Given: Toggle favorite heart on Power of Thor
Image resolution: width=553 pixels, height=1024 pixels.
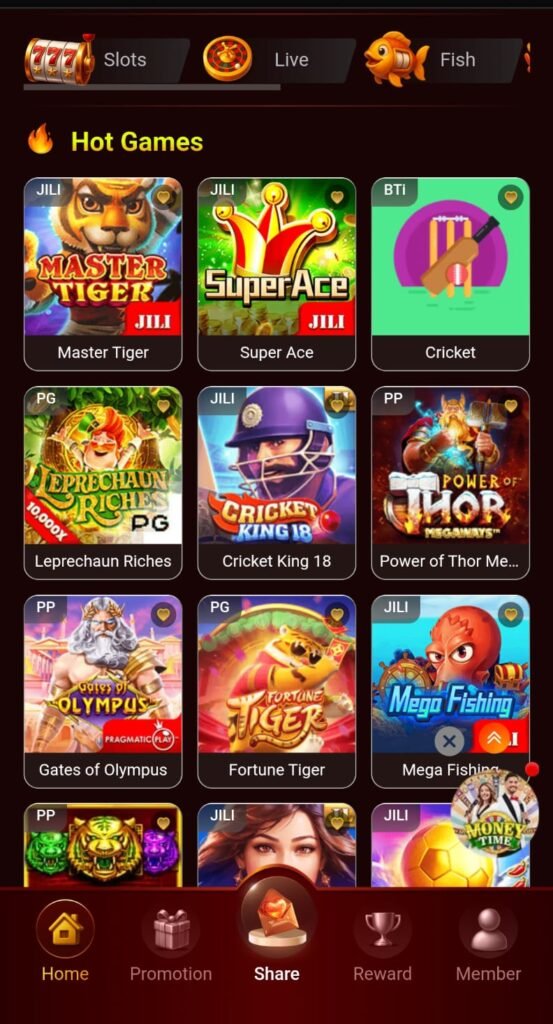Looking at the screenshot, I should click(511, 406).
